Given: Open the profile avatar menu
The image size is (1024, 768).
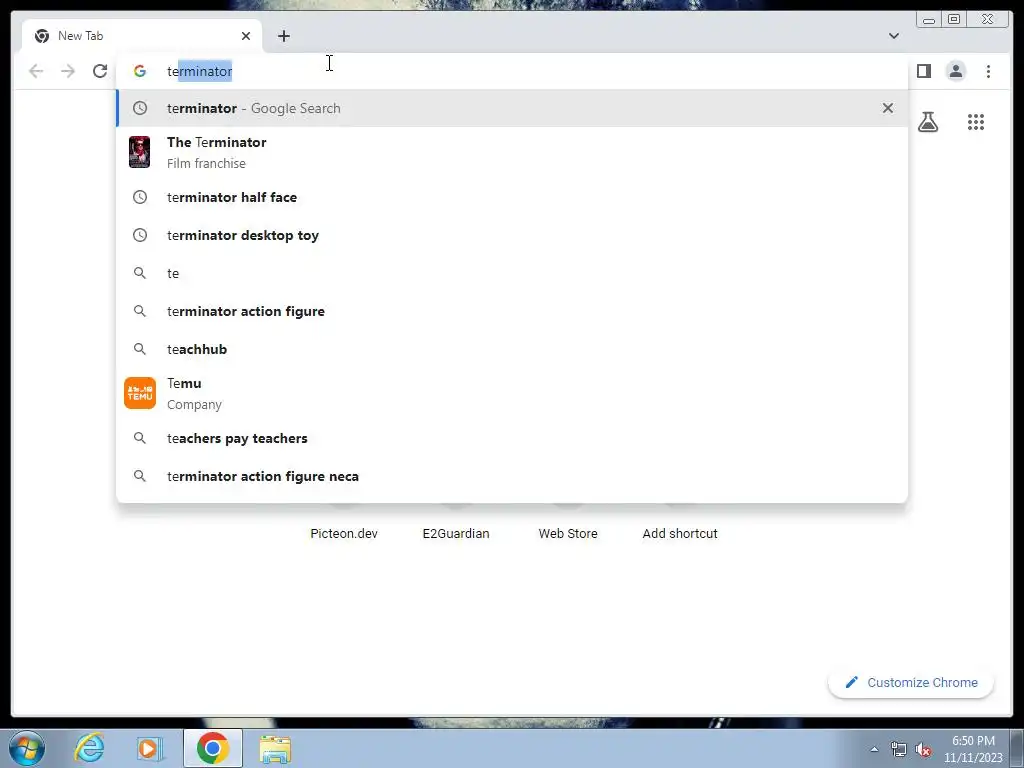Looking at the screenshot, I should click(x=955, y=71).
